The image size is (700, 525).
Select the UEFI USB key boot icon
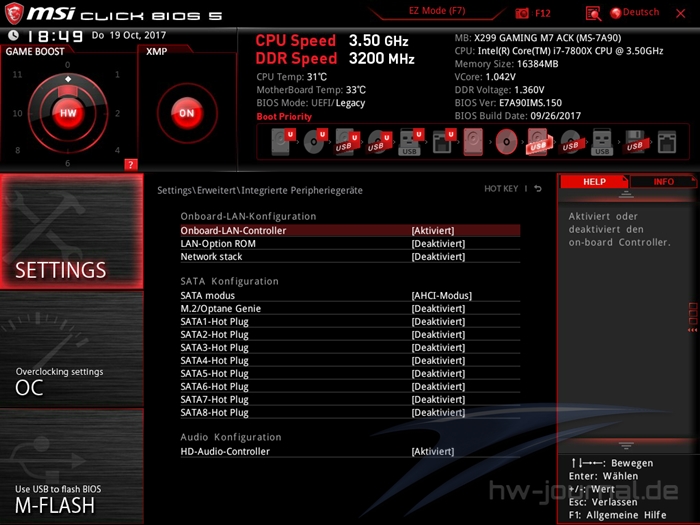coord(411,142)
